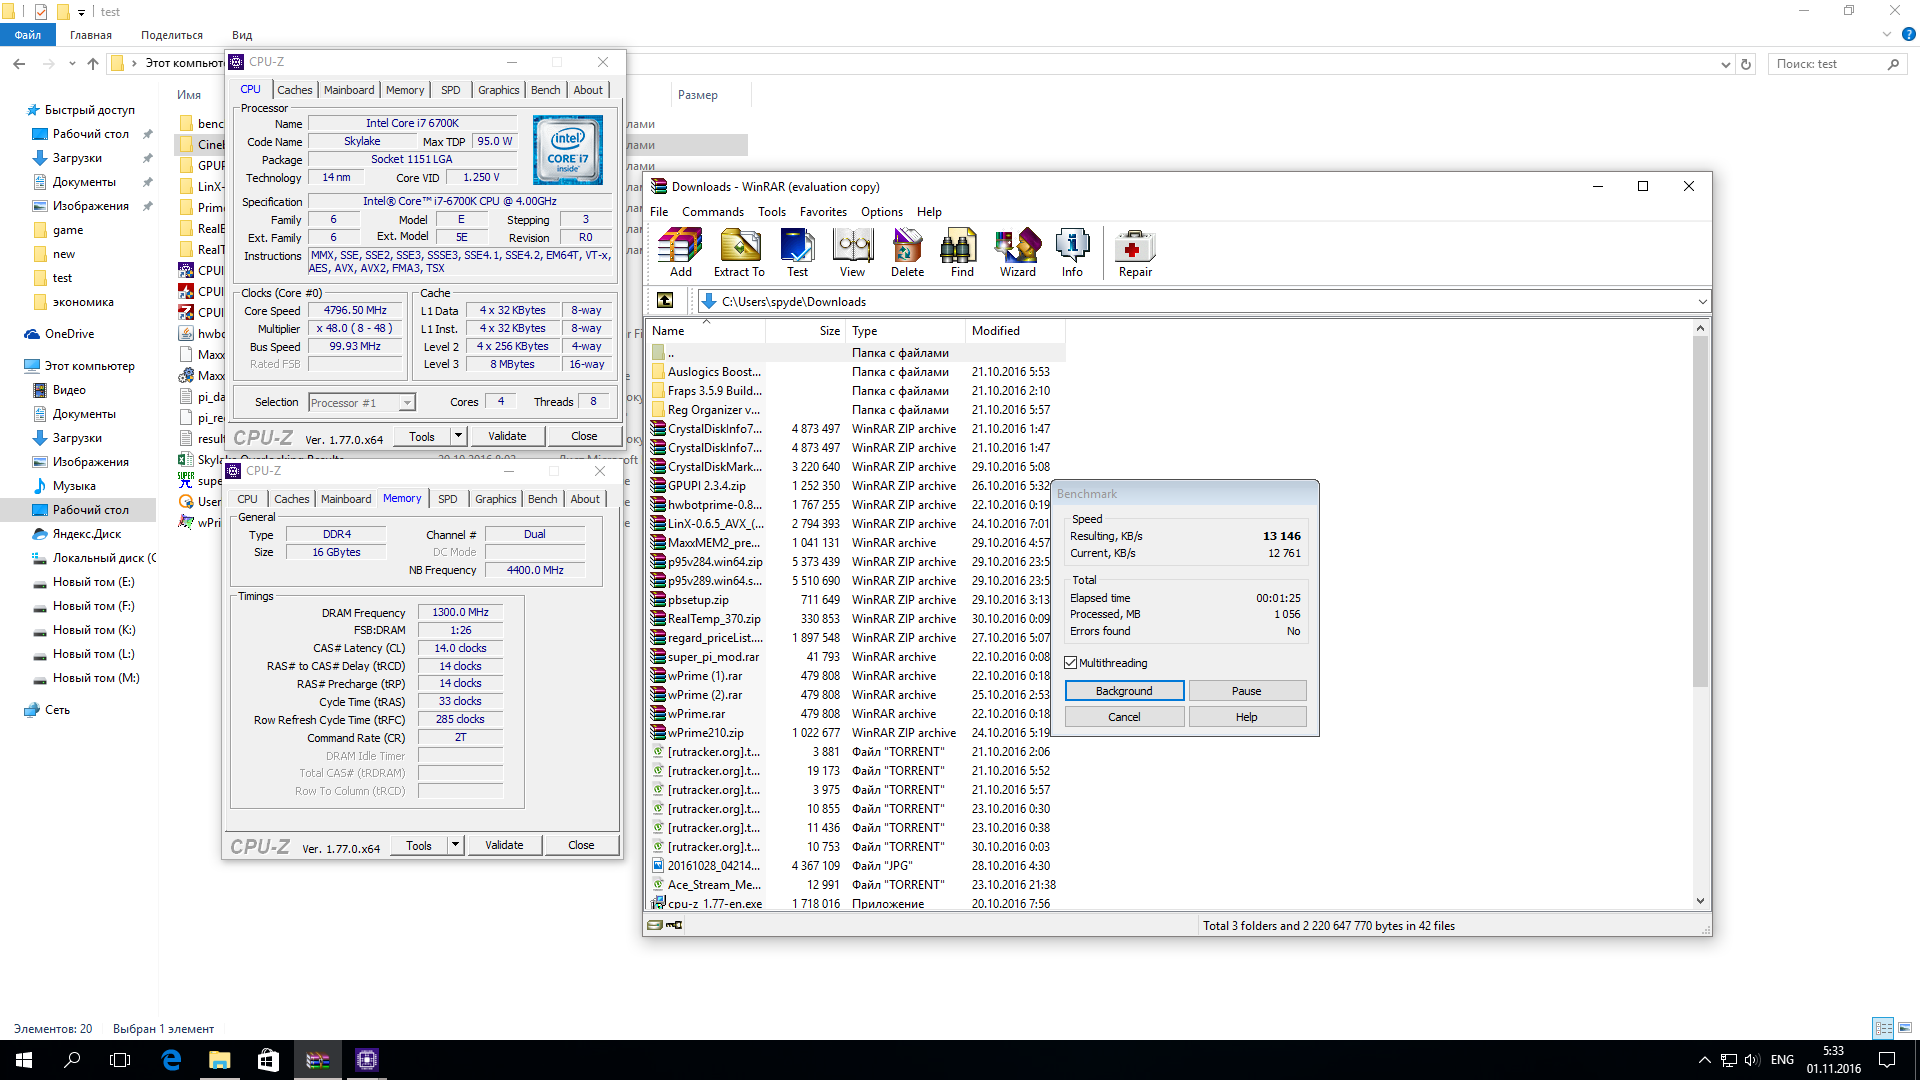Click the up-one-level folder icon in WinRAR

point(665,301)
